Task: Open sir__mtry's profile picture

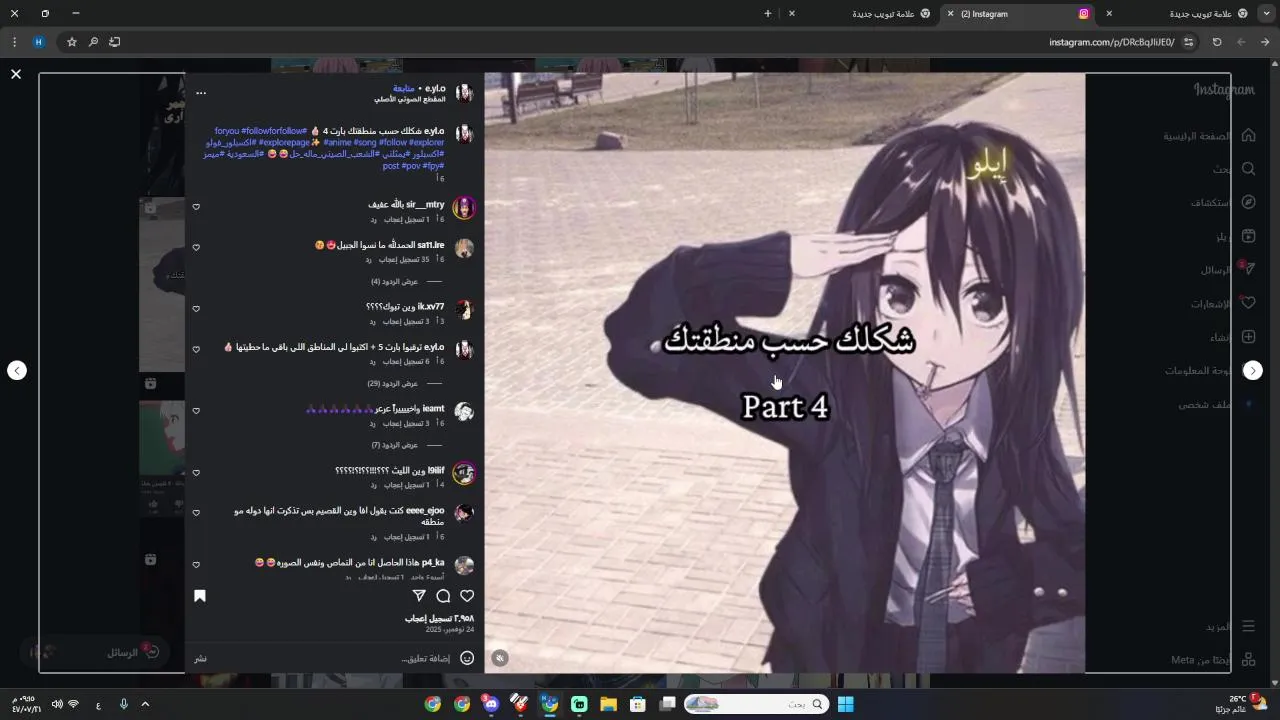Action: (464, 208)
